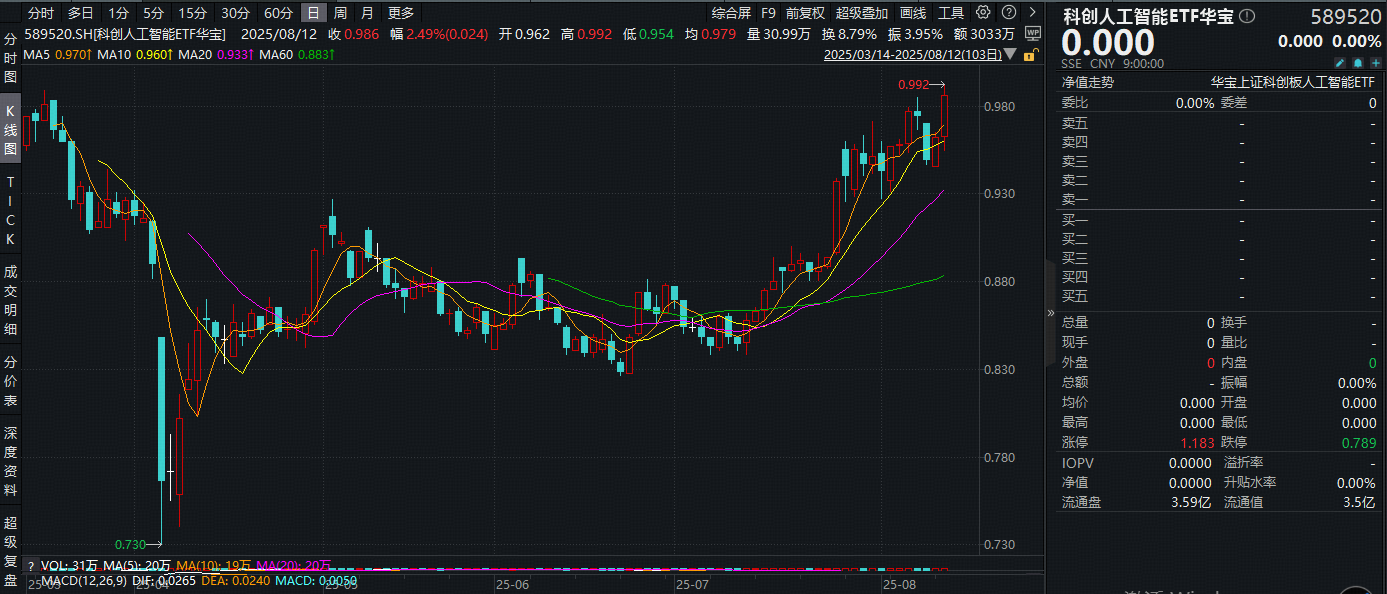1387x594 pixels.
Task: Open the 更多 period options
Action: (400, 13)
